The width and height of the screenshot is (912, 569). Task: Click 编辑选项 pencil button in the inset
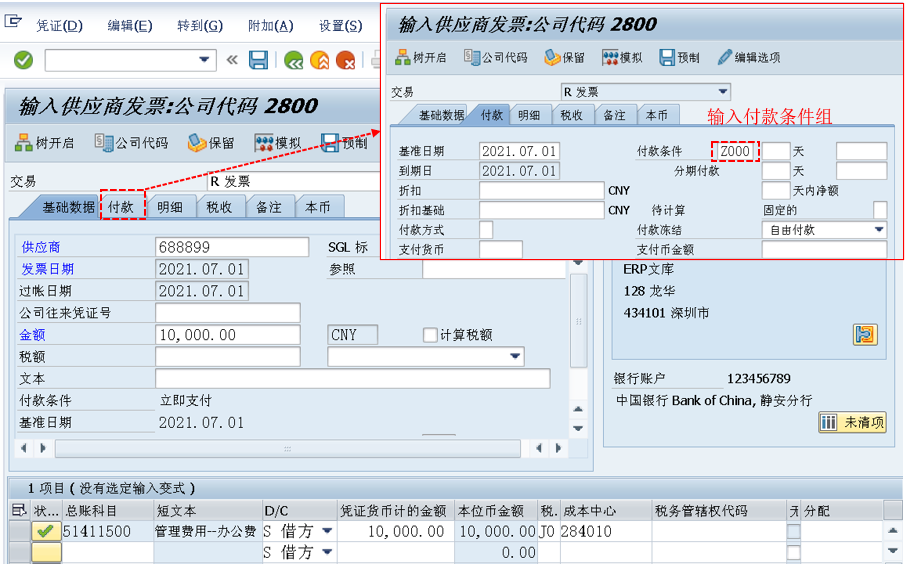[x=749, y=57]
